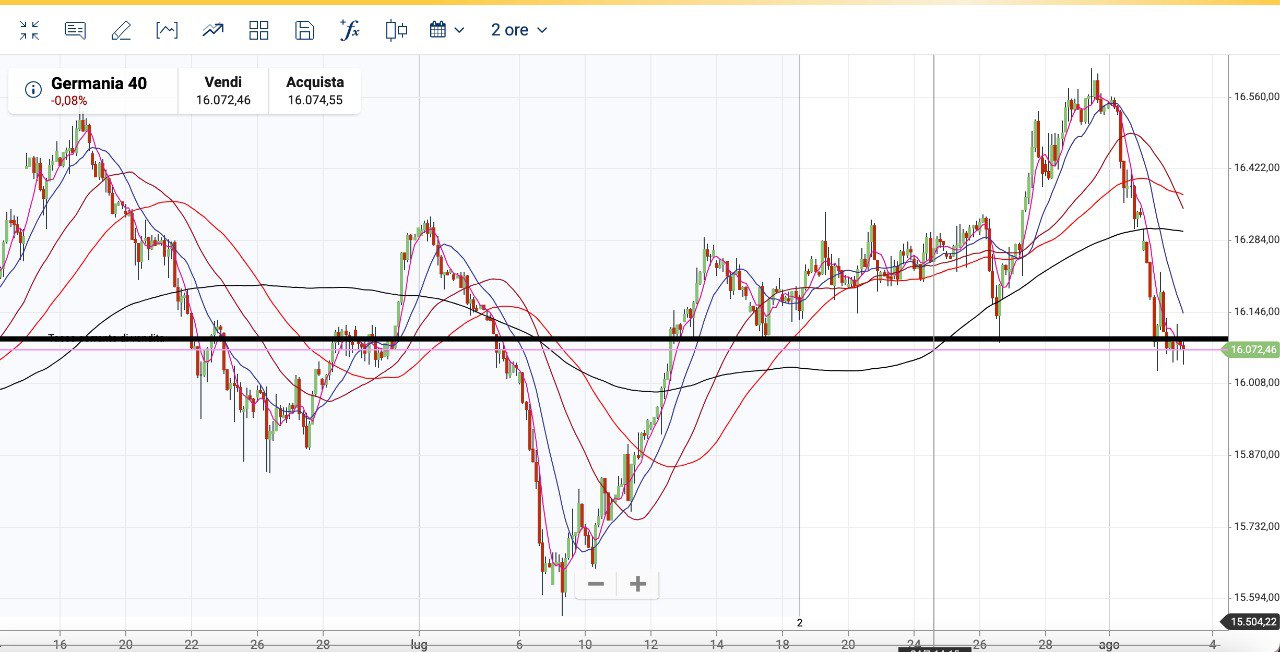Save chart with the floppy disk icon
This screenshot has width=1280, height=652.
[x=305, y=30]
